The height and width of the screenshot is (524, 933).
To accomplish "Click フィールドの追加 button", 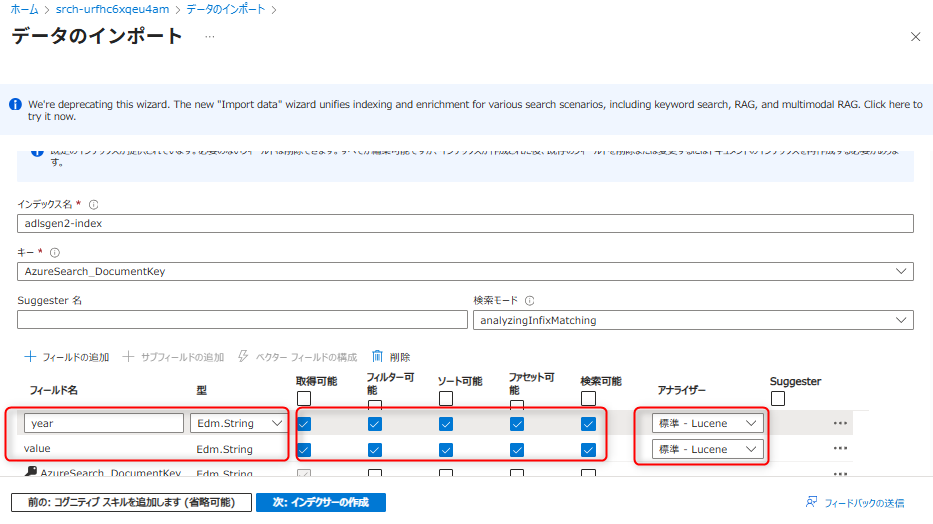I will (67, 357).
